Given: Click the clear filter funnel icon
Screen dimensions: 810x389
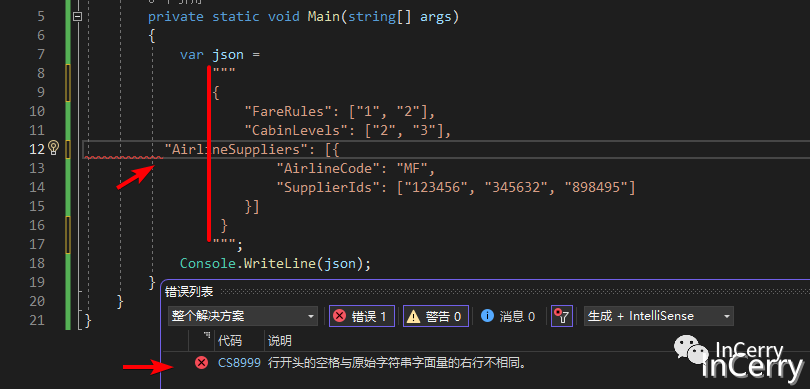Looking at the screenshot, I should (x=562, y=316).
